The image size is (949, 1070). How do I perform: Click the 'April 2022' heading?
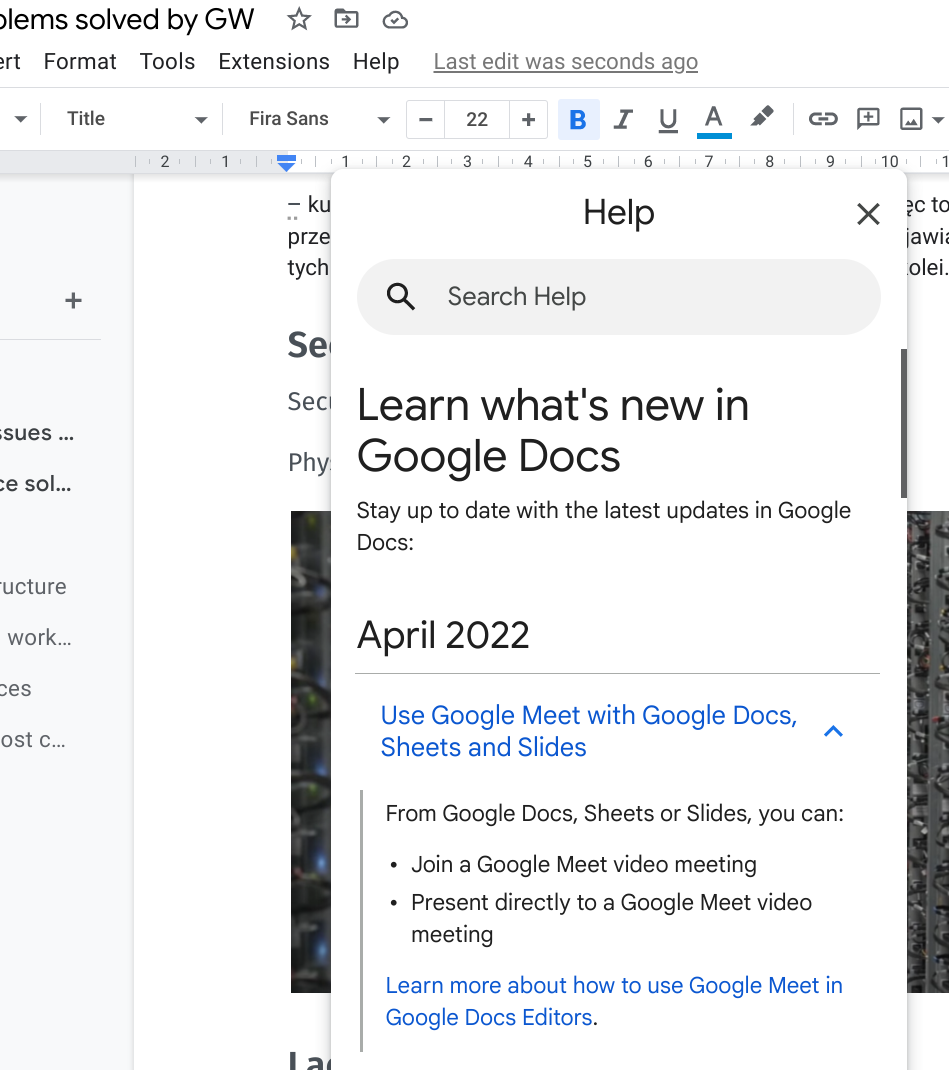[x=443, y=635]
